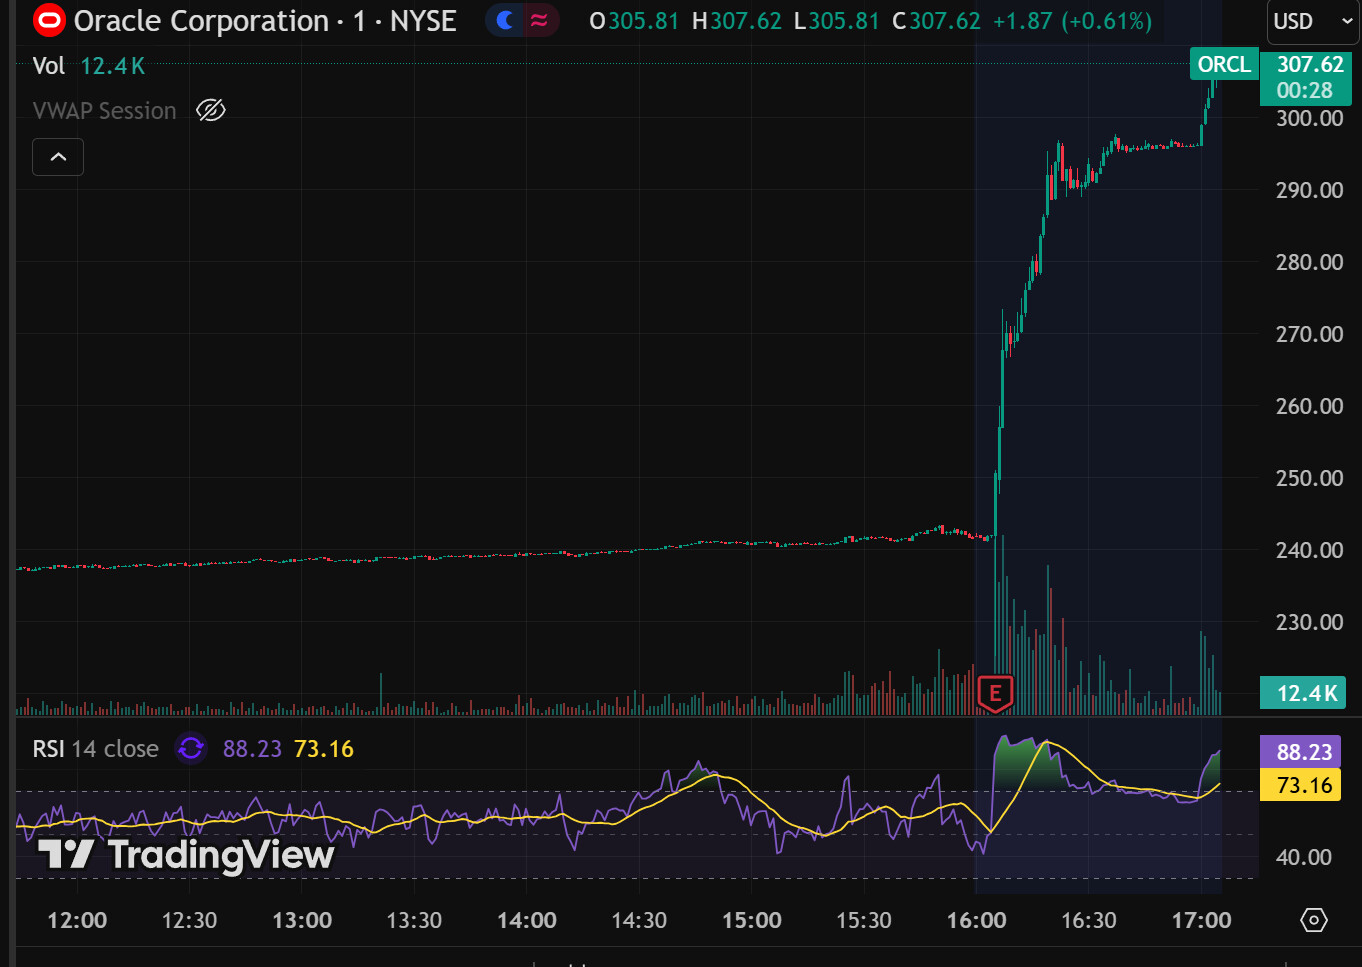Click the low price L305.81
Viewport: 1362px width, 967px height.
tap(837, 21)
